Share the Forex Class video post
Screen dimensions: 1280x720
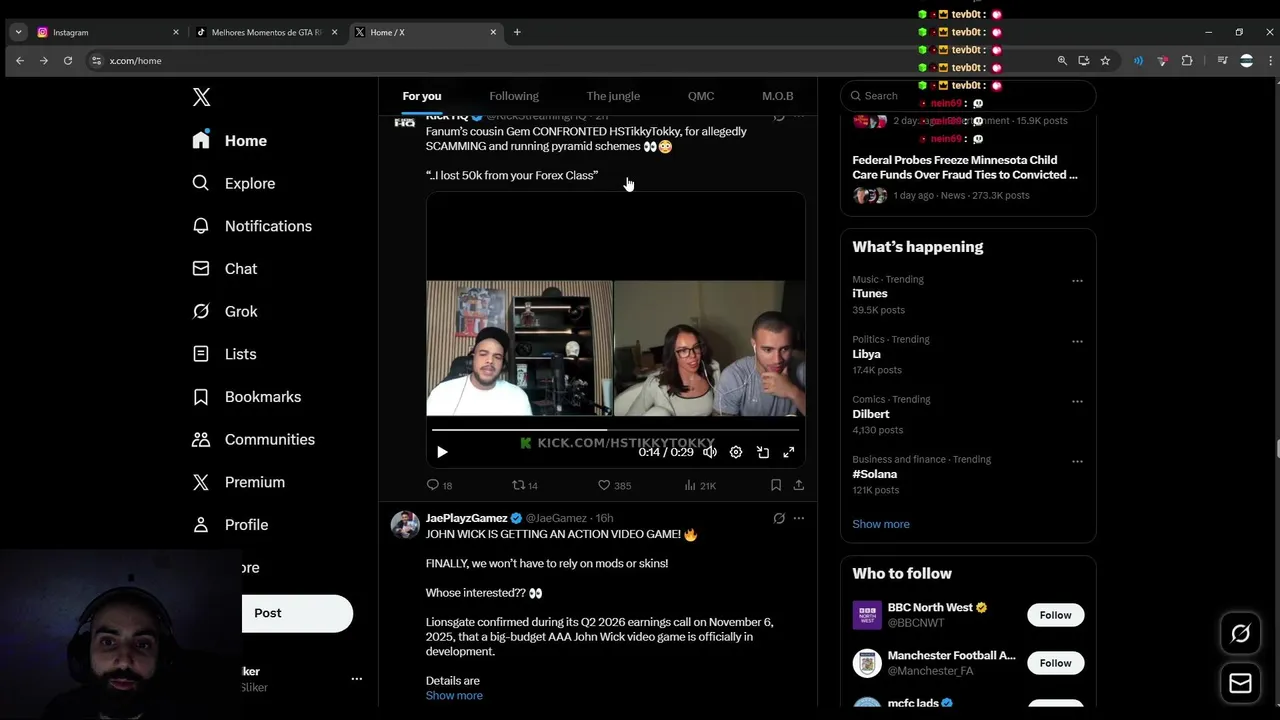[x=798, y=485]
